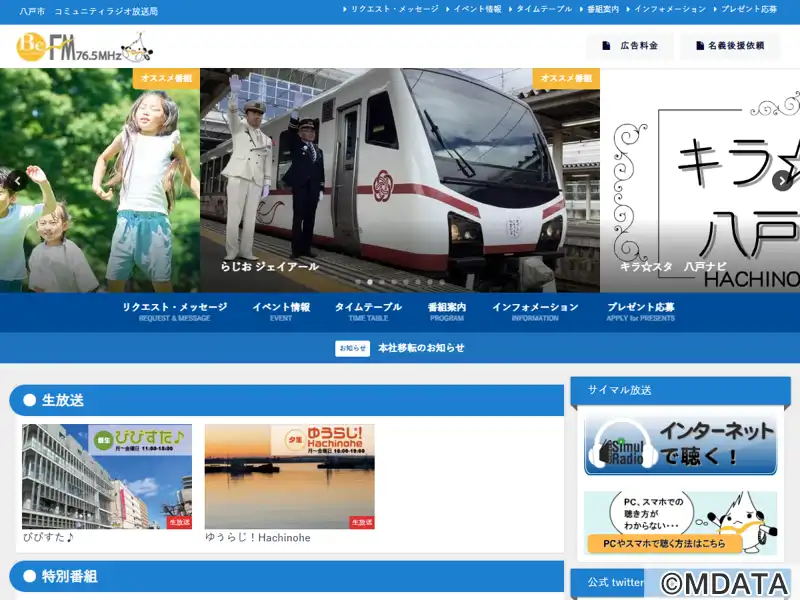Click ゆうらじ！Hachinohe title text link

(257, 538)
